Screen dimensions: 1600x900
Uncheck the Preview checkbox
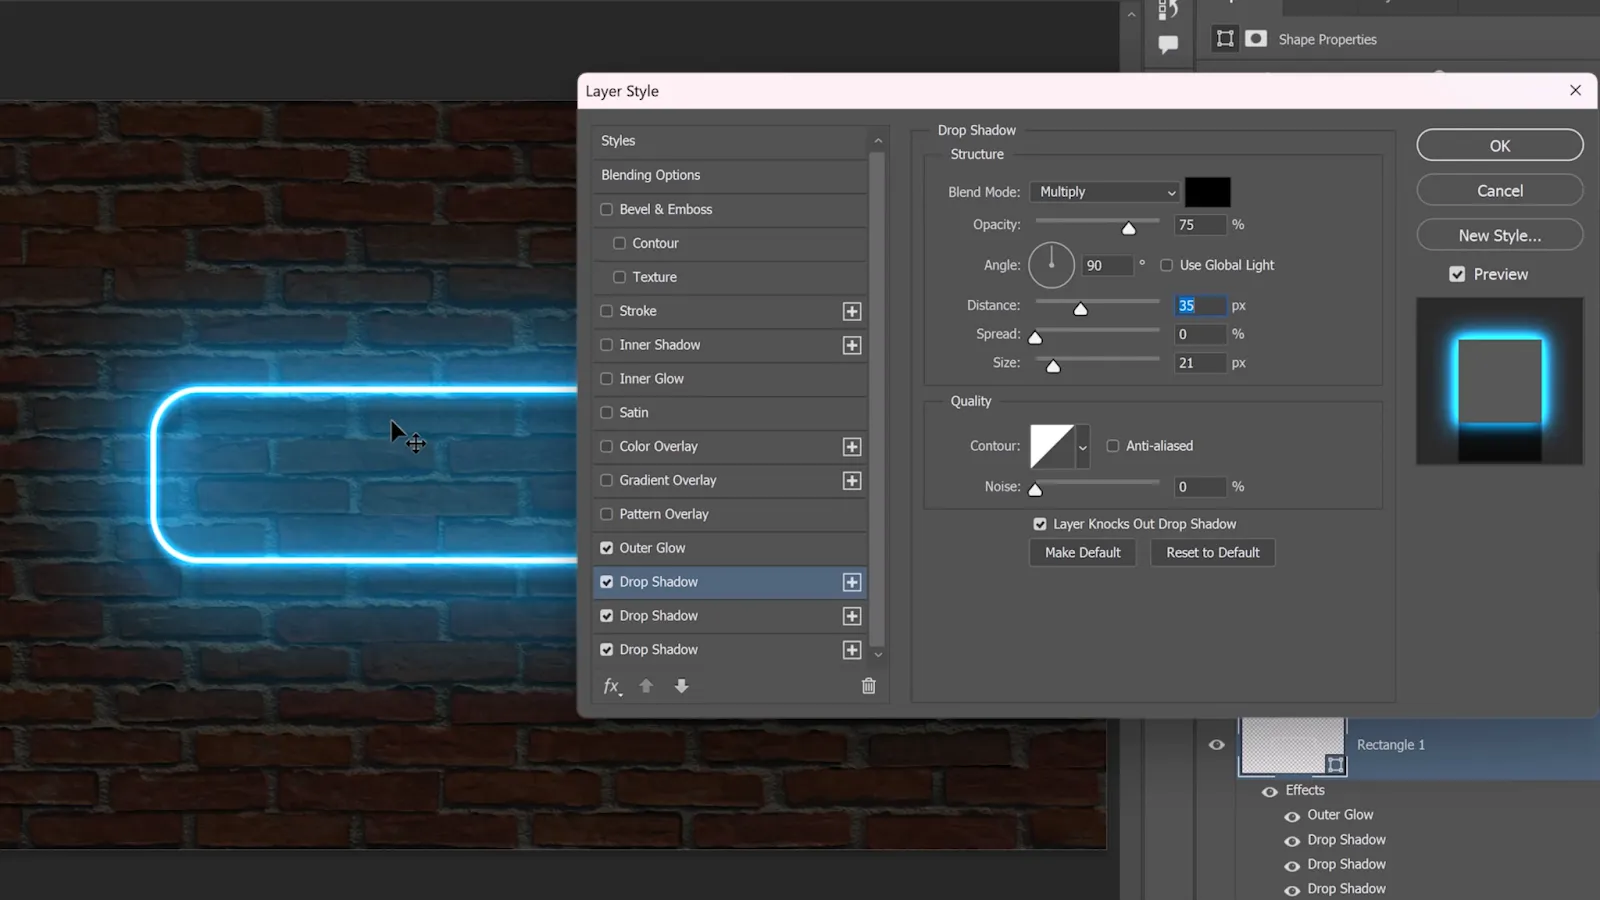click(x=1457, y=274)
